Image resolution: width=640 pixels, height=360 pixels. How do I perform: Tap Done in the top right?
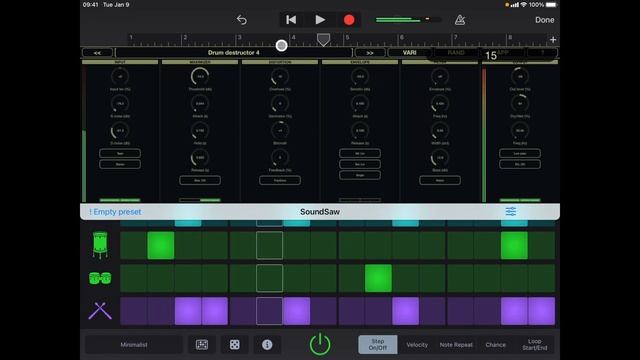(x=544, y=20)
